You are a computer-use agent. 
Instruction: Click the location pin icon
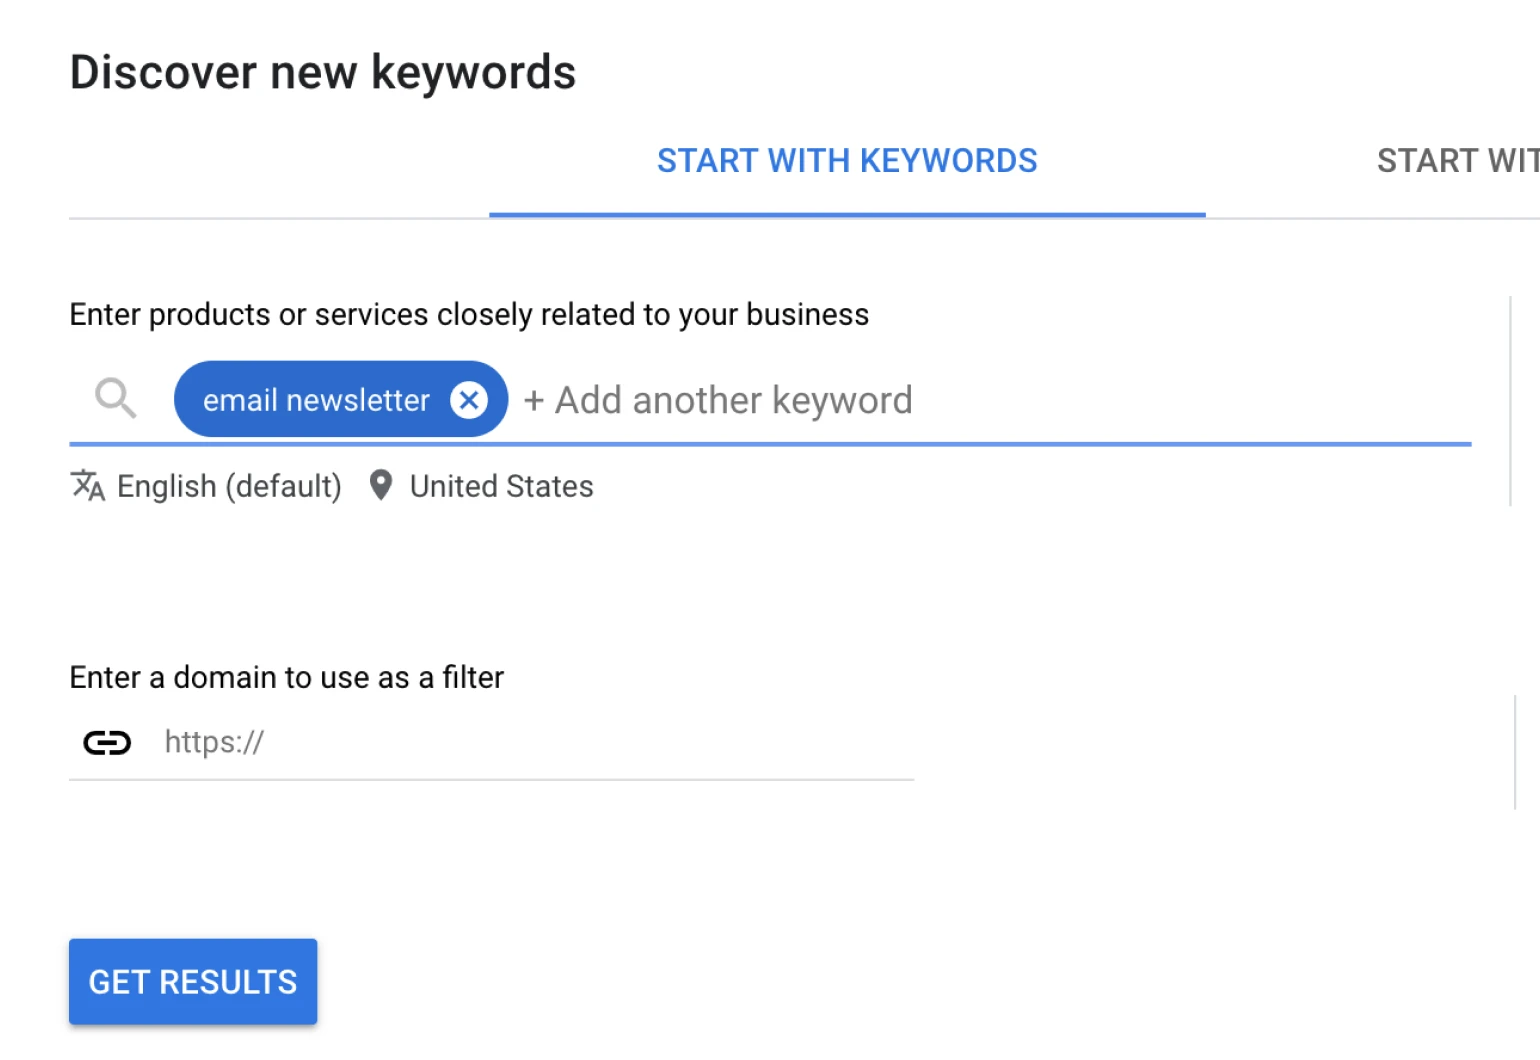[x=380, y=485]
